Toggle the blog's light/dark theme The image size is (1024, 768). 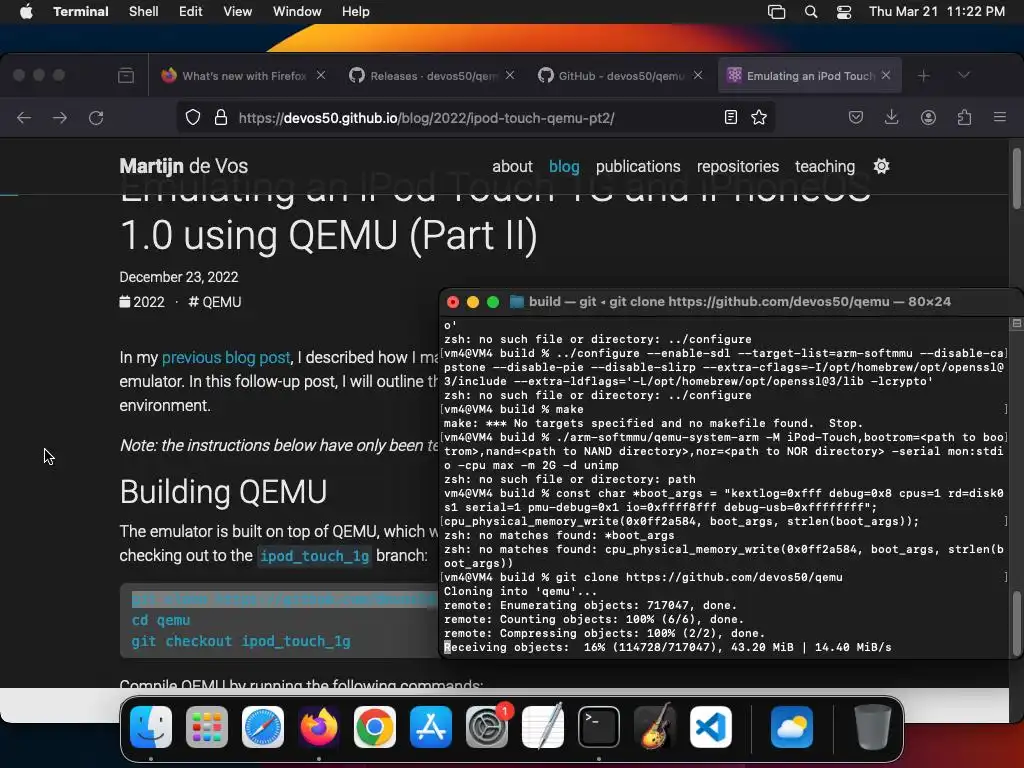pyautogui.click(x=881, y=166)
